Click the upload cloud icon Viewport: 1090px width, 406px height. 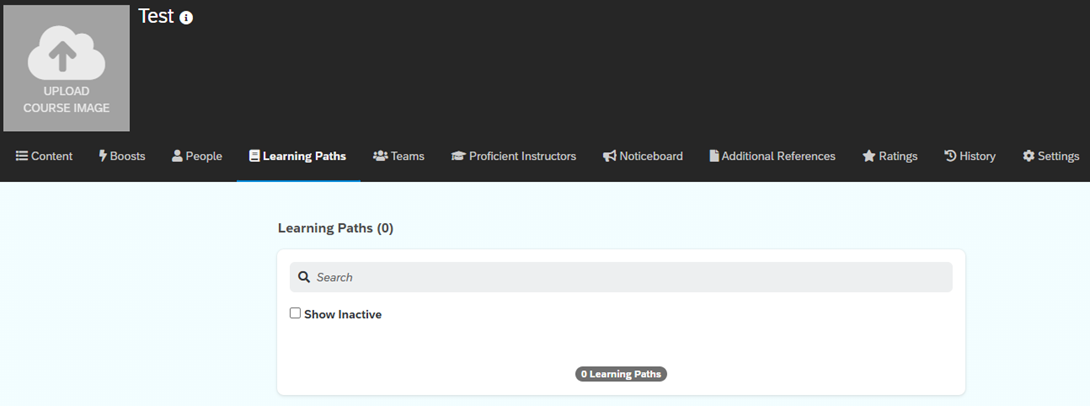[x=66, y=53]
